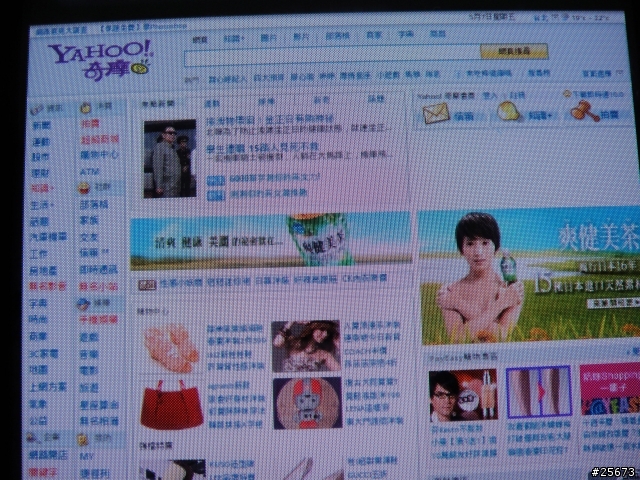Open the 運動 news tab
640x480 pixels.
coord(212,103)
